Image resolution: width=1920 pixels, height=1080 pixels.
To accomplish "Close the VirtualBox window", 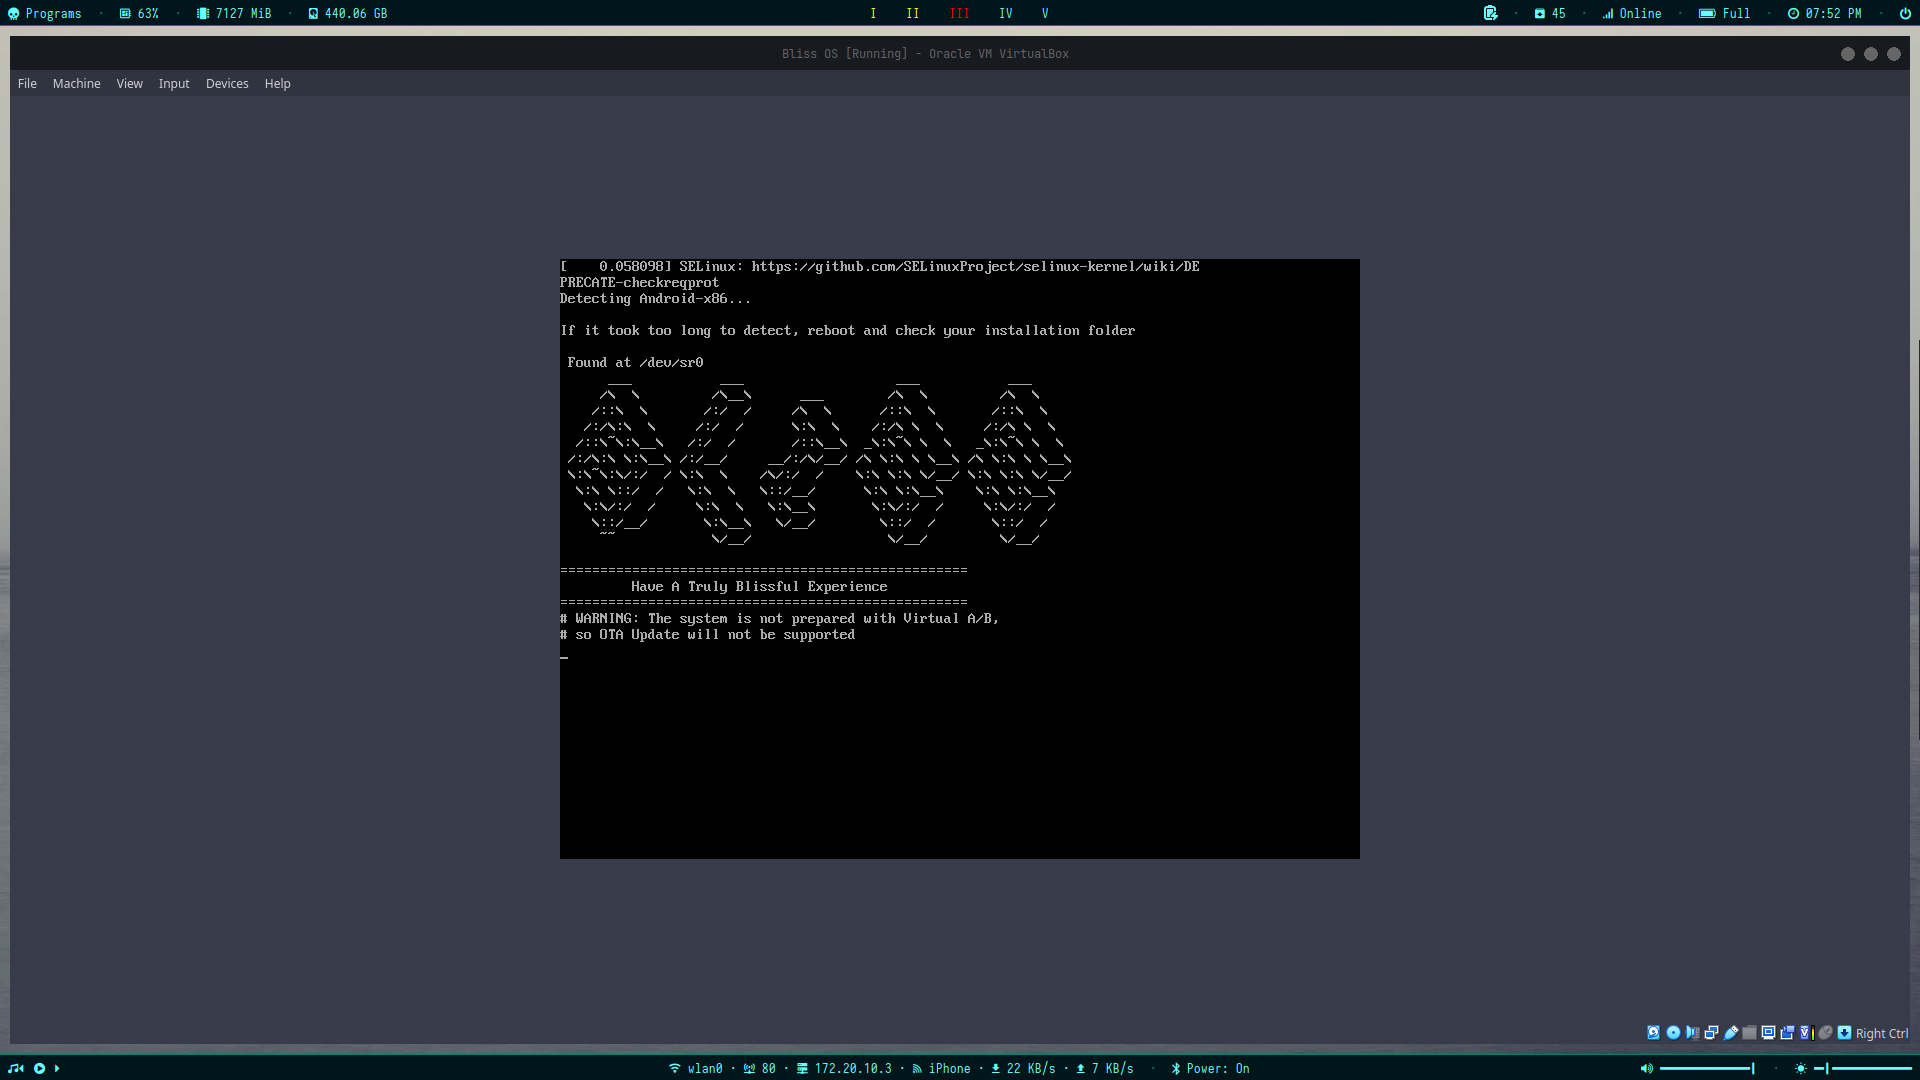I will [x=1894, y=54].
